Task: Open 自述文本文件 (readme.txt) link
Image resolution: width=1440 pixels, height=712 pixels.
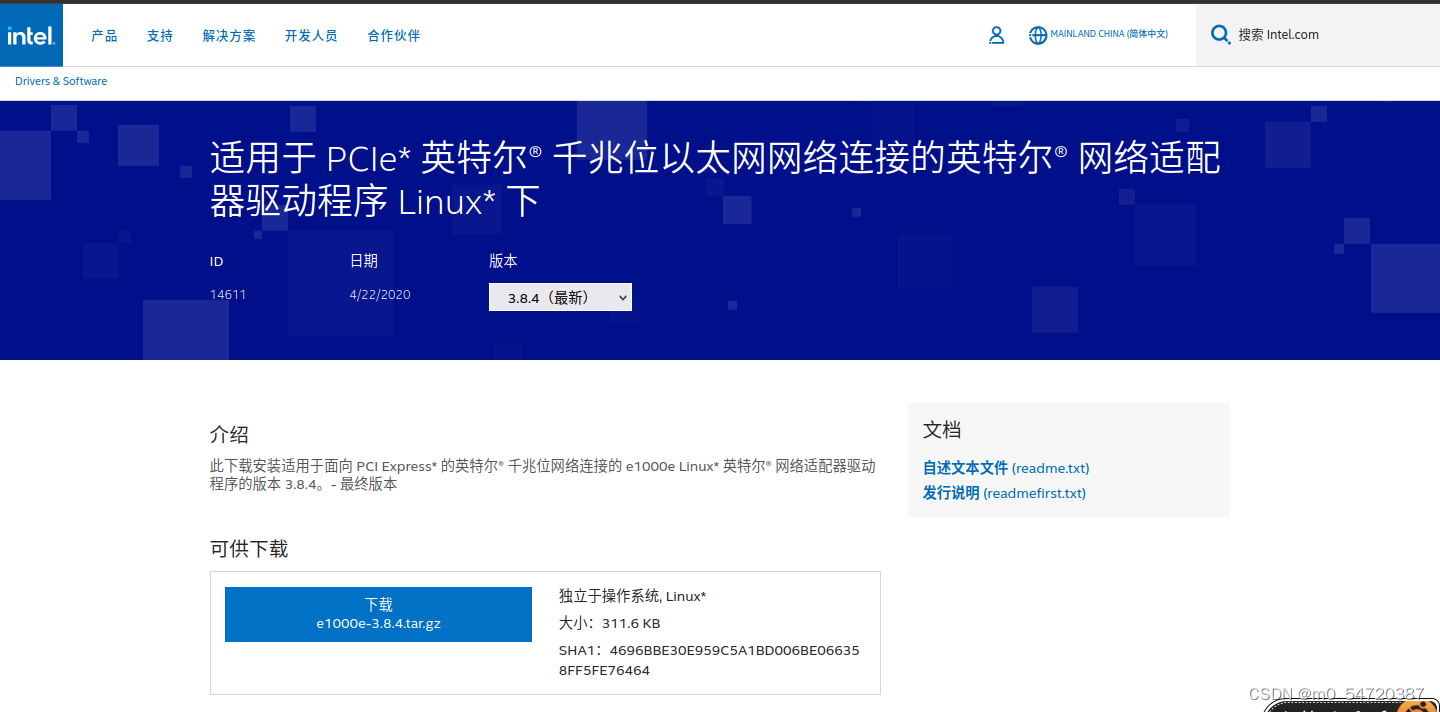Action: tap(1006, 468)
